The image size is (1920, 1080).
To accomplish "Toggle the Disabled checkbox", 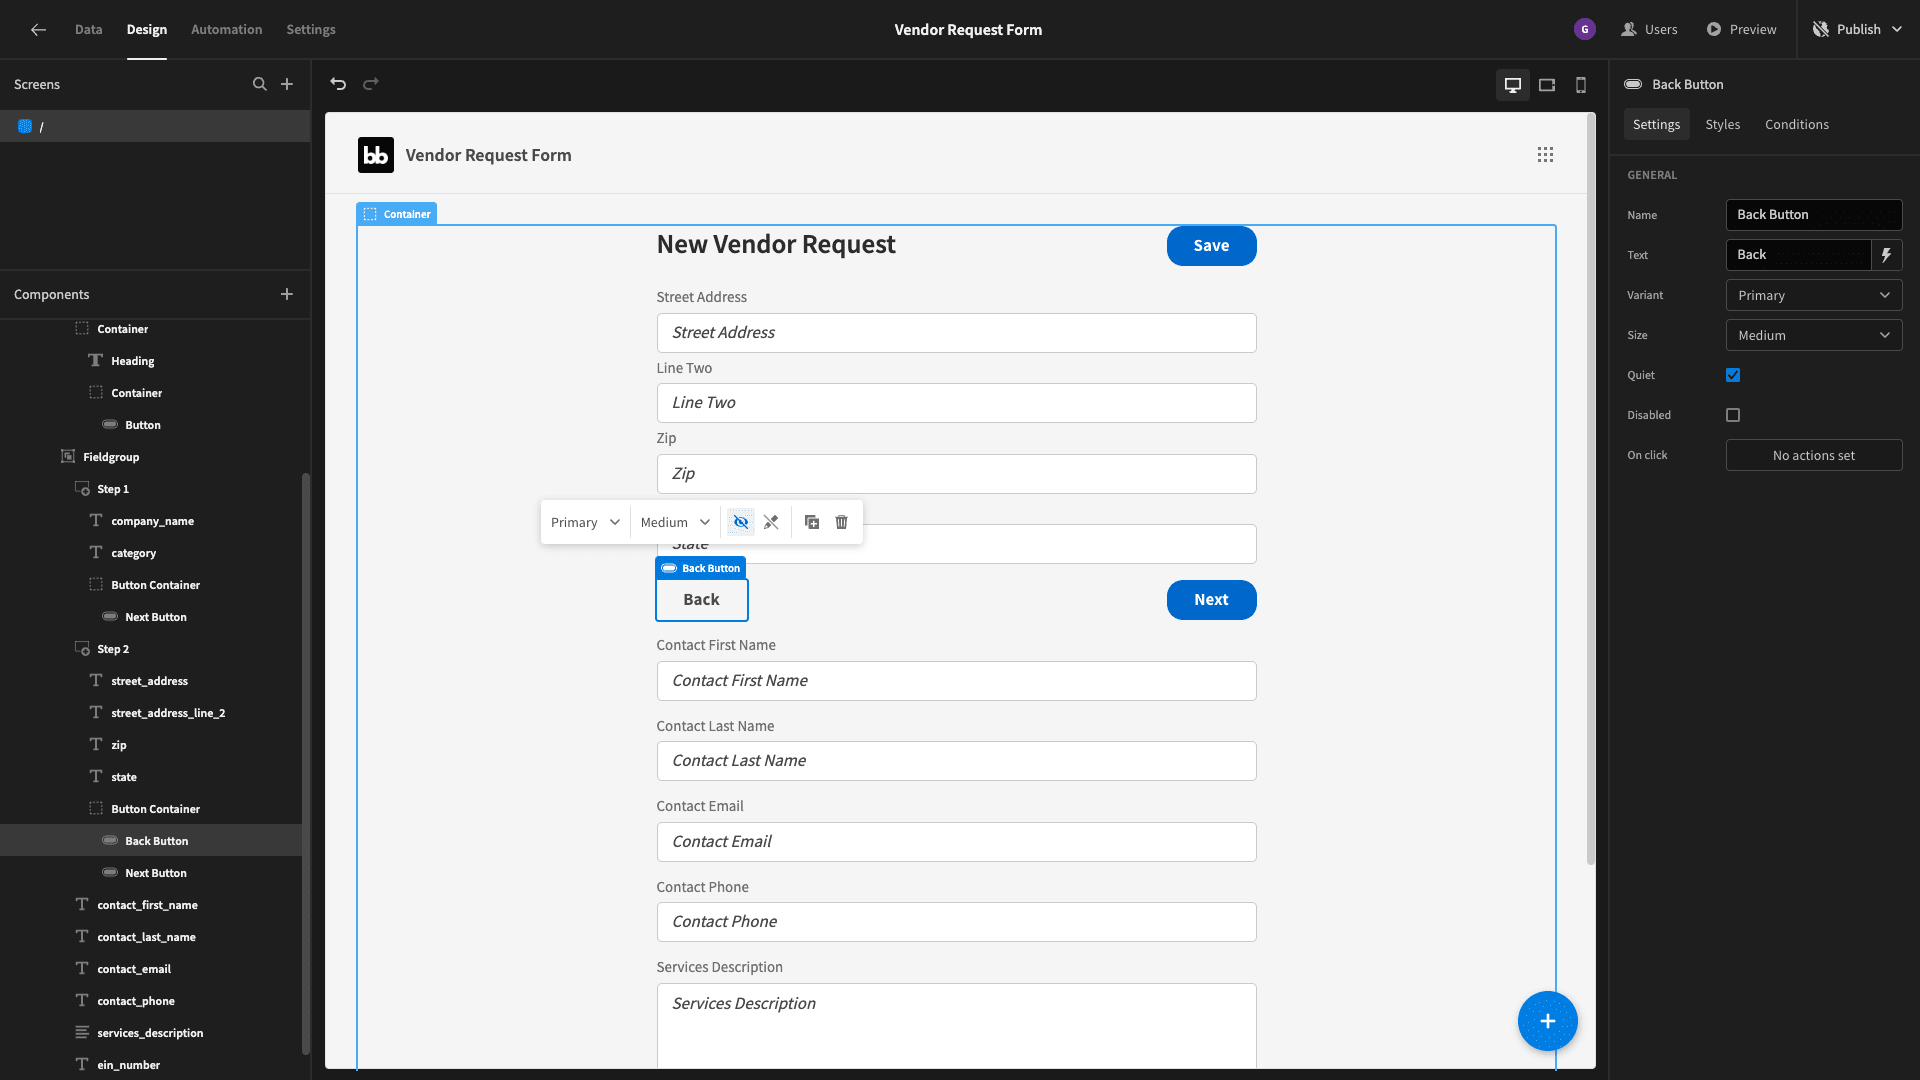I will pos(1733,415).
